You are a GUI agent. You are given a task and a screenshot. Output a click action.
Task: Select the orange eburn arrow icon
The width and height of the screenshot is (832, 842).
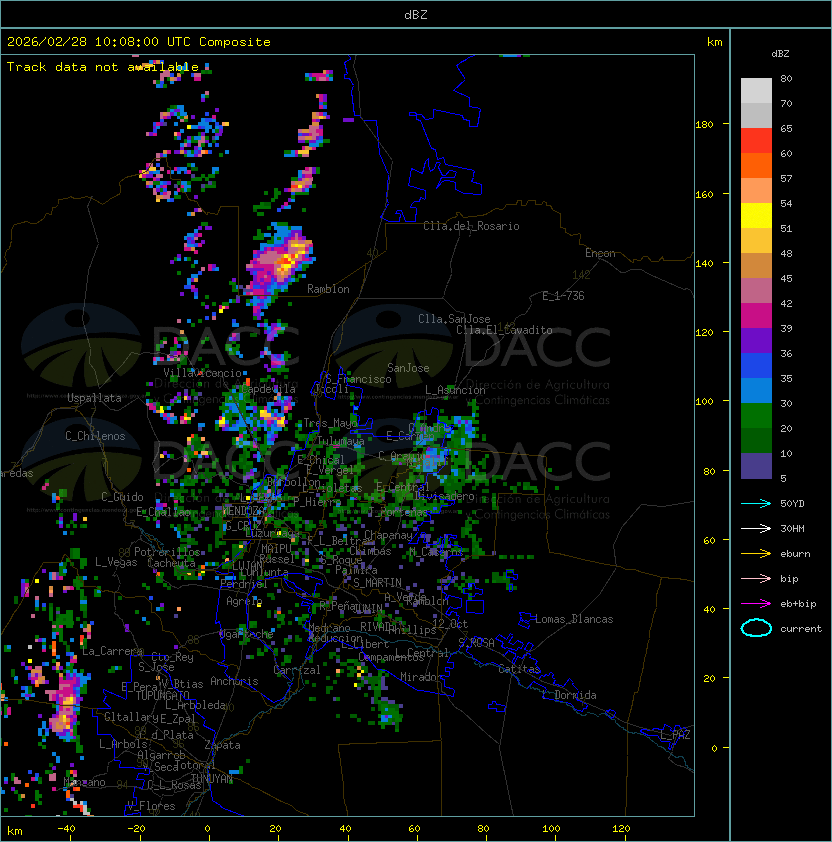click(x=757, y=554)
